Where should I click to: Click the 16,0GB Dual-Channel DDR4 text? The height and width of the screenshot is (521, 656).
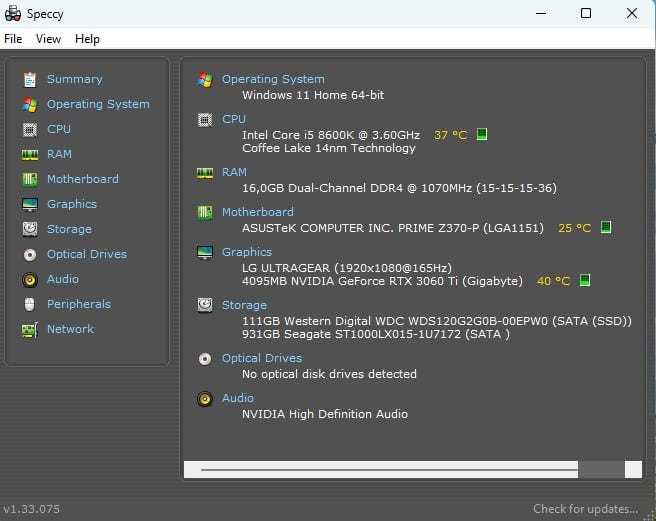[399, 188]
